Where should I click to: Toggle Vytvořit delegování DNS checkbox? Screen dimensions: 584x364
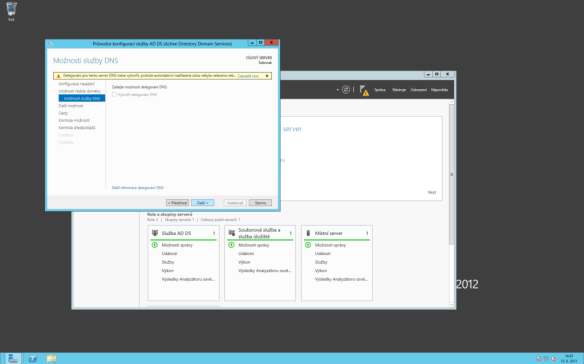click(114, 95)
